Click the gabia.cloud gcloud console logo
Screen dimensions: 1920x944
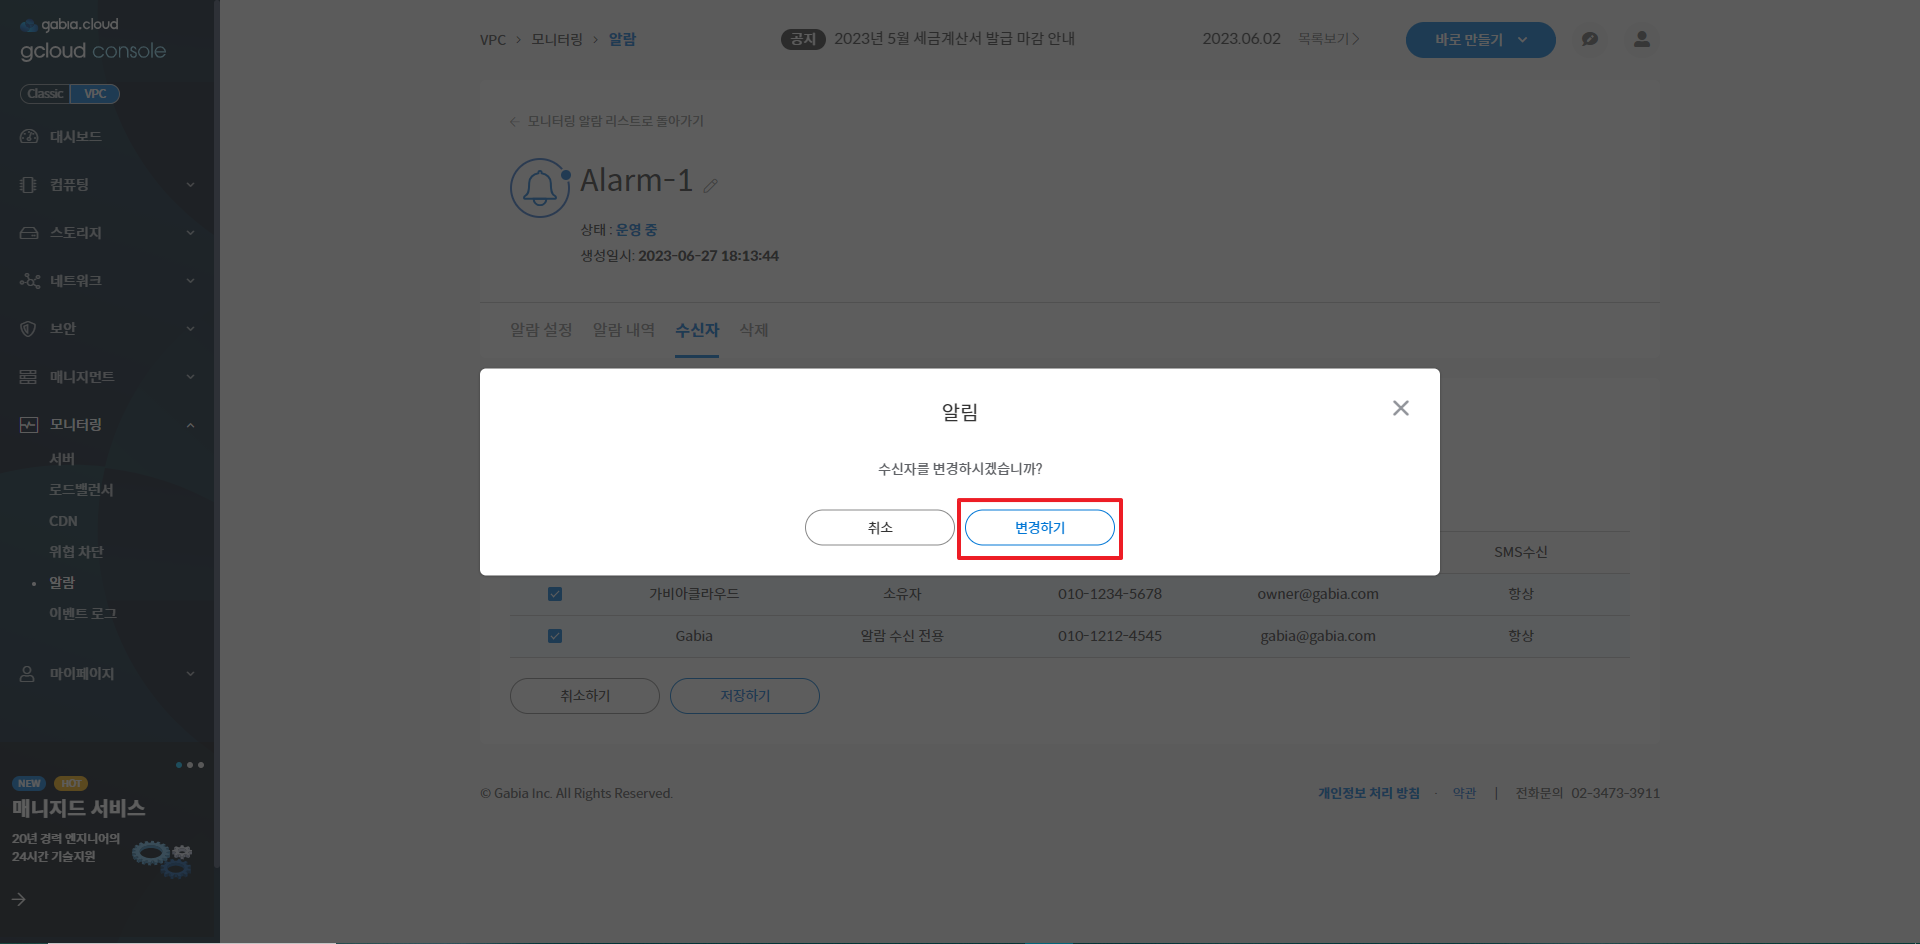[x=93, y=40]
